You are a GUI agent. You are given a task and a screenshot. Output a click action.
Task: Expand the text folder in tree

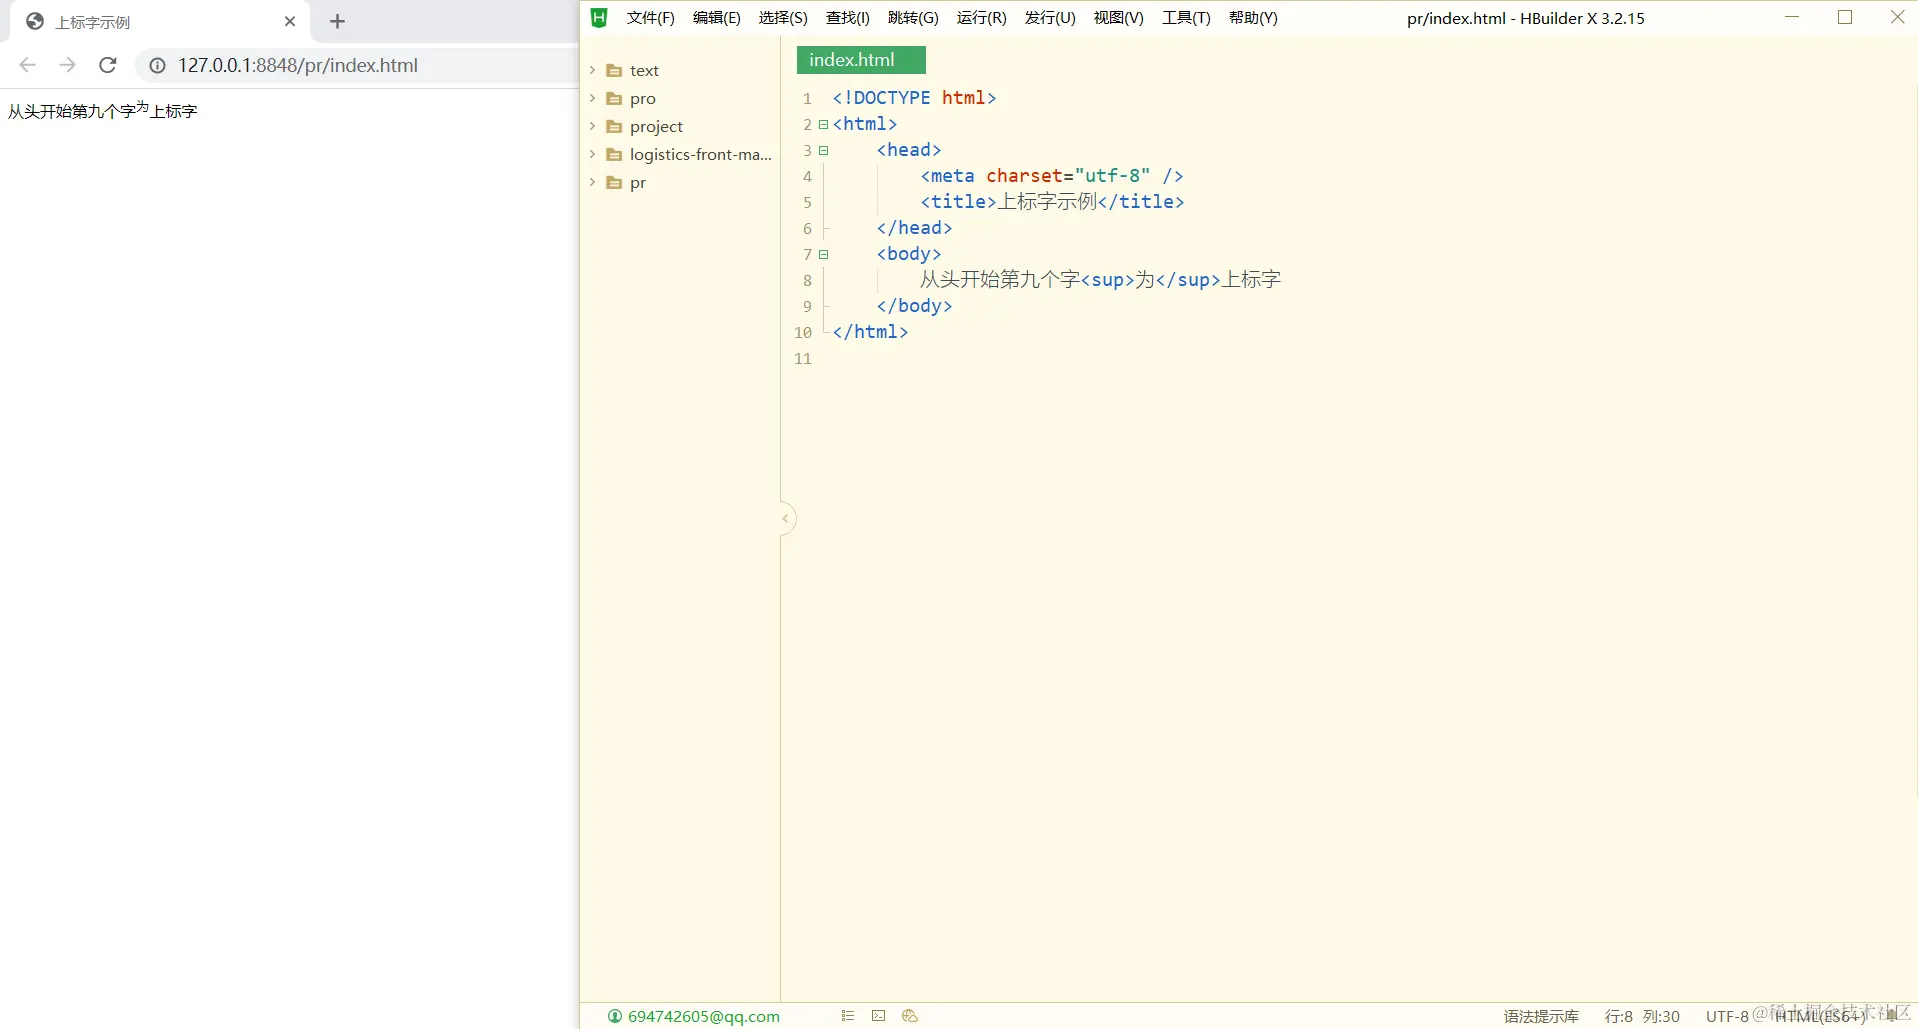(x=593, y=71)
